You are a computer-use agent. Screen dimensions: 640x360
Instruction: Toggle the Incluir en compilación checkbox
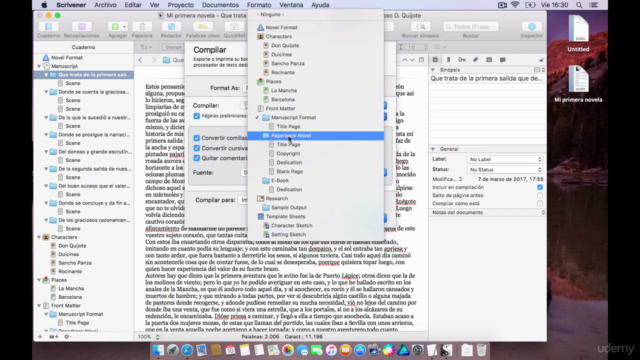pos(540,187)
